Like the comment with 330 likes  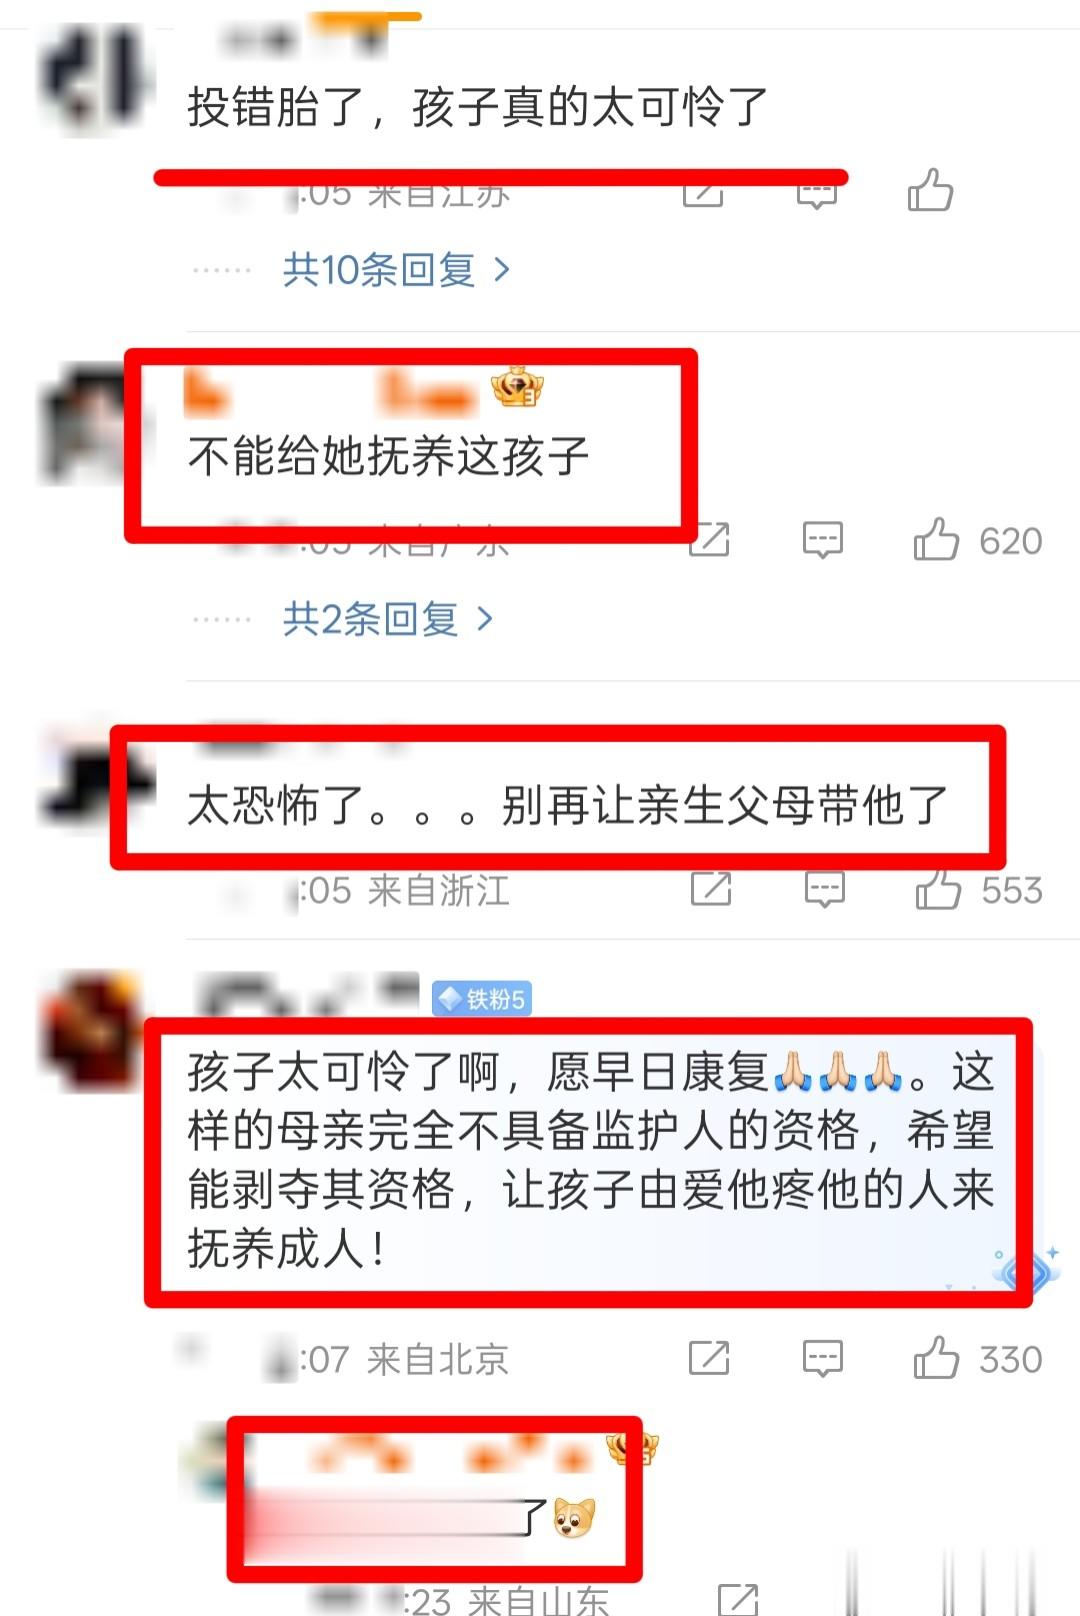coord(936,1358)
